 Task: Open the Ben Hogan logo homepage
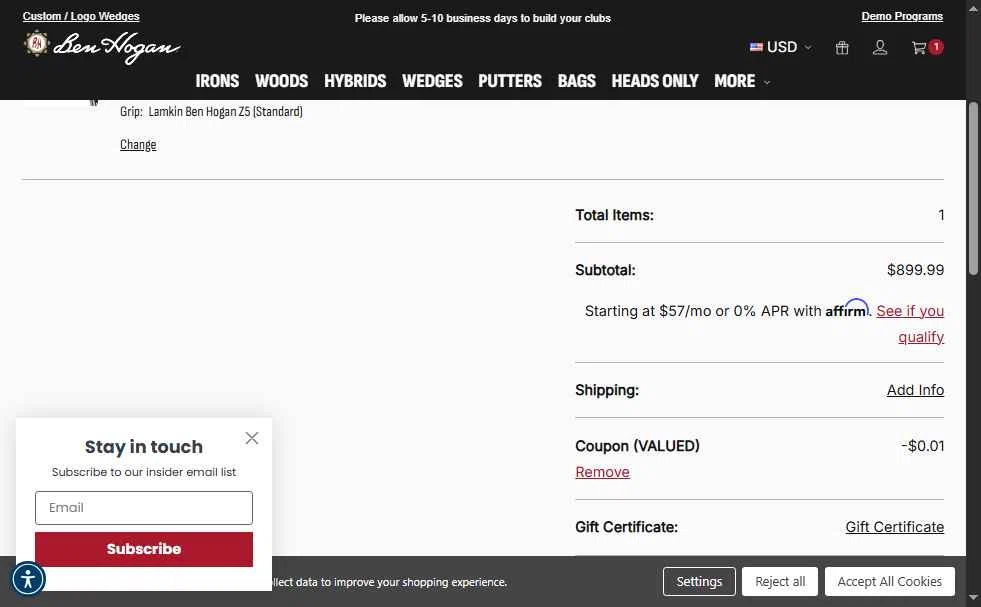(x=102, y=47)
